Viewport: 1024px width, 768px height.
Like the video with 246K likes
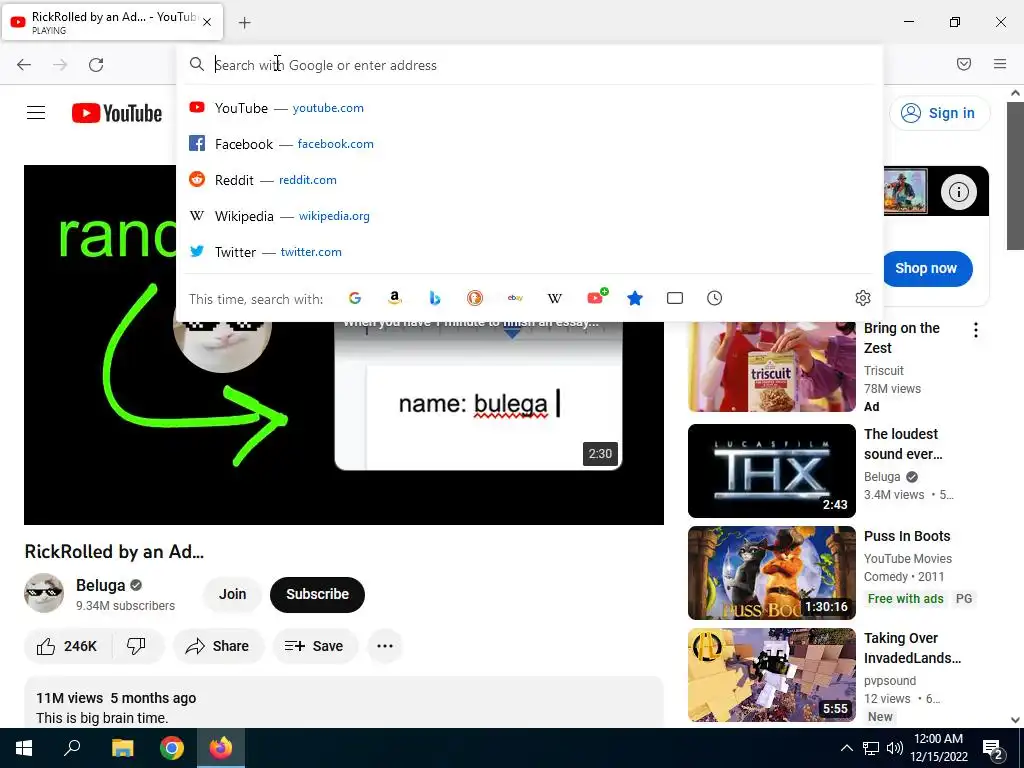[67, 646]
